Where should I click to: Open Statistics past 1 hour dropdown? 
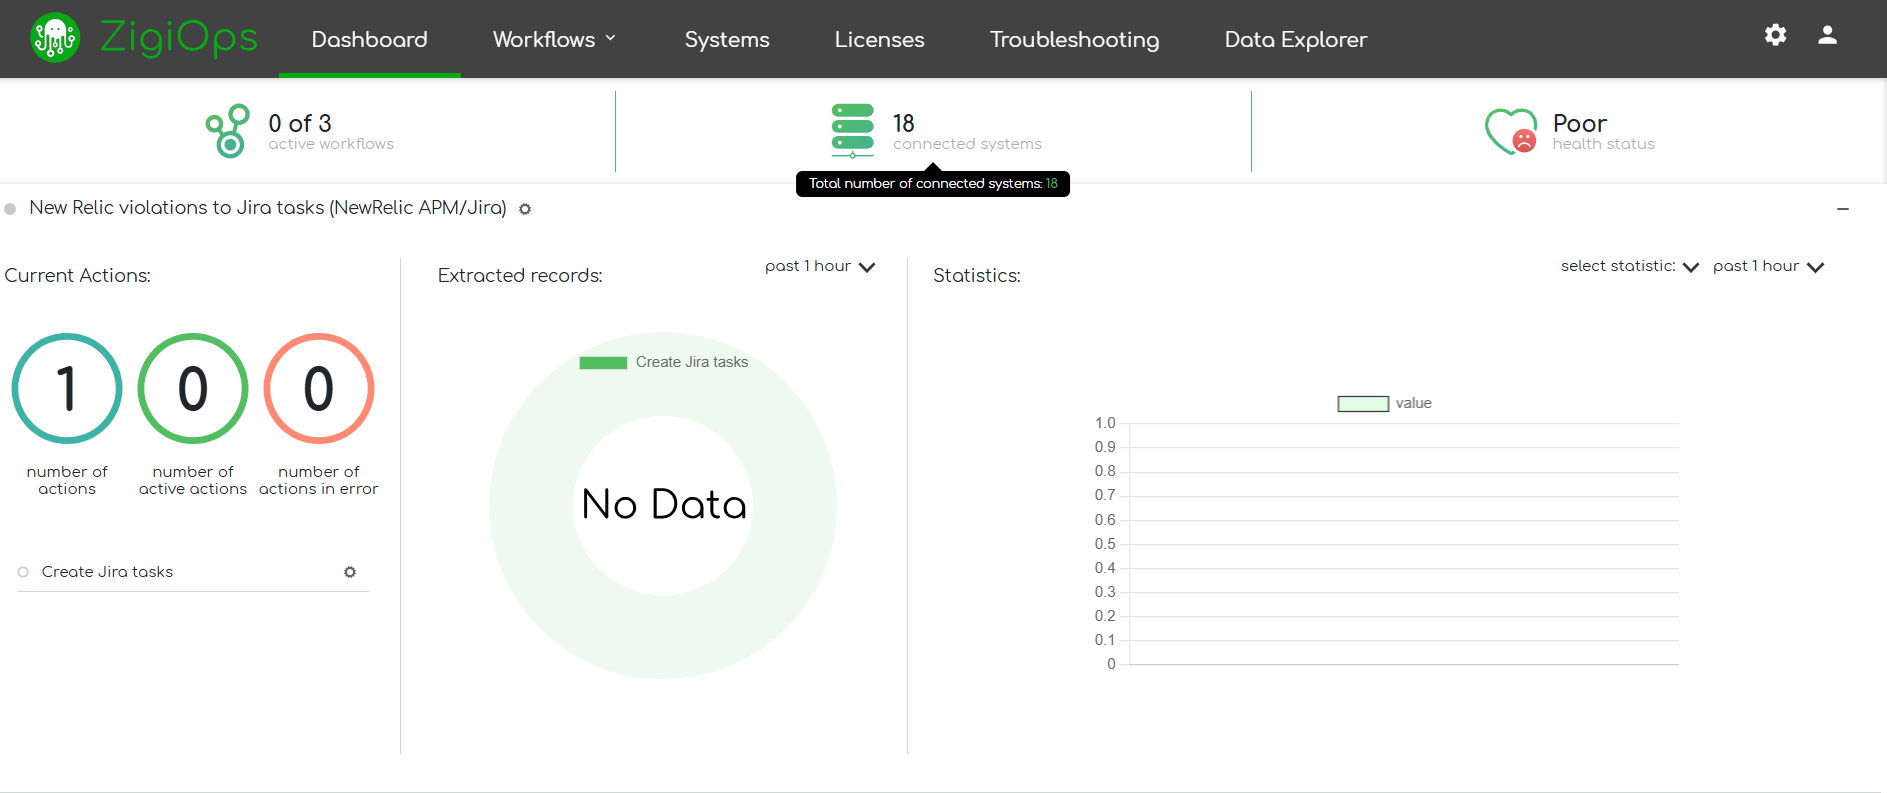(1768, 266)
